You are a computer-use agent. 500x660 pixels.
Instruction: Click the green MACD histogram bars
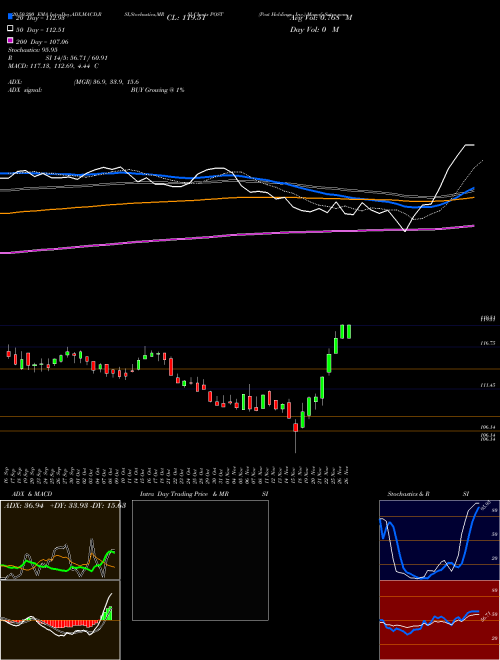coord(108,613)
